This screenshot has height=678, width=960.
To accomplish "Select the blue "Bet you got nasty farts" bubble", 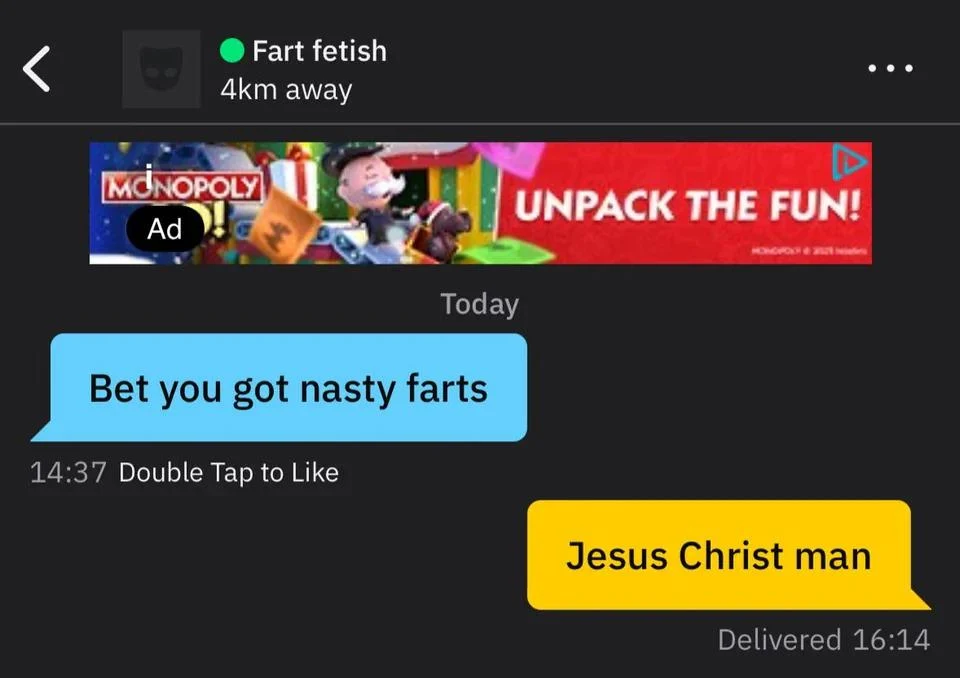I will (288, 387).
